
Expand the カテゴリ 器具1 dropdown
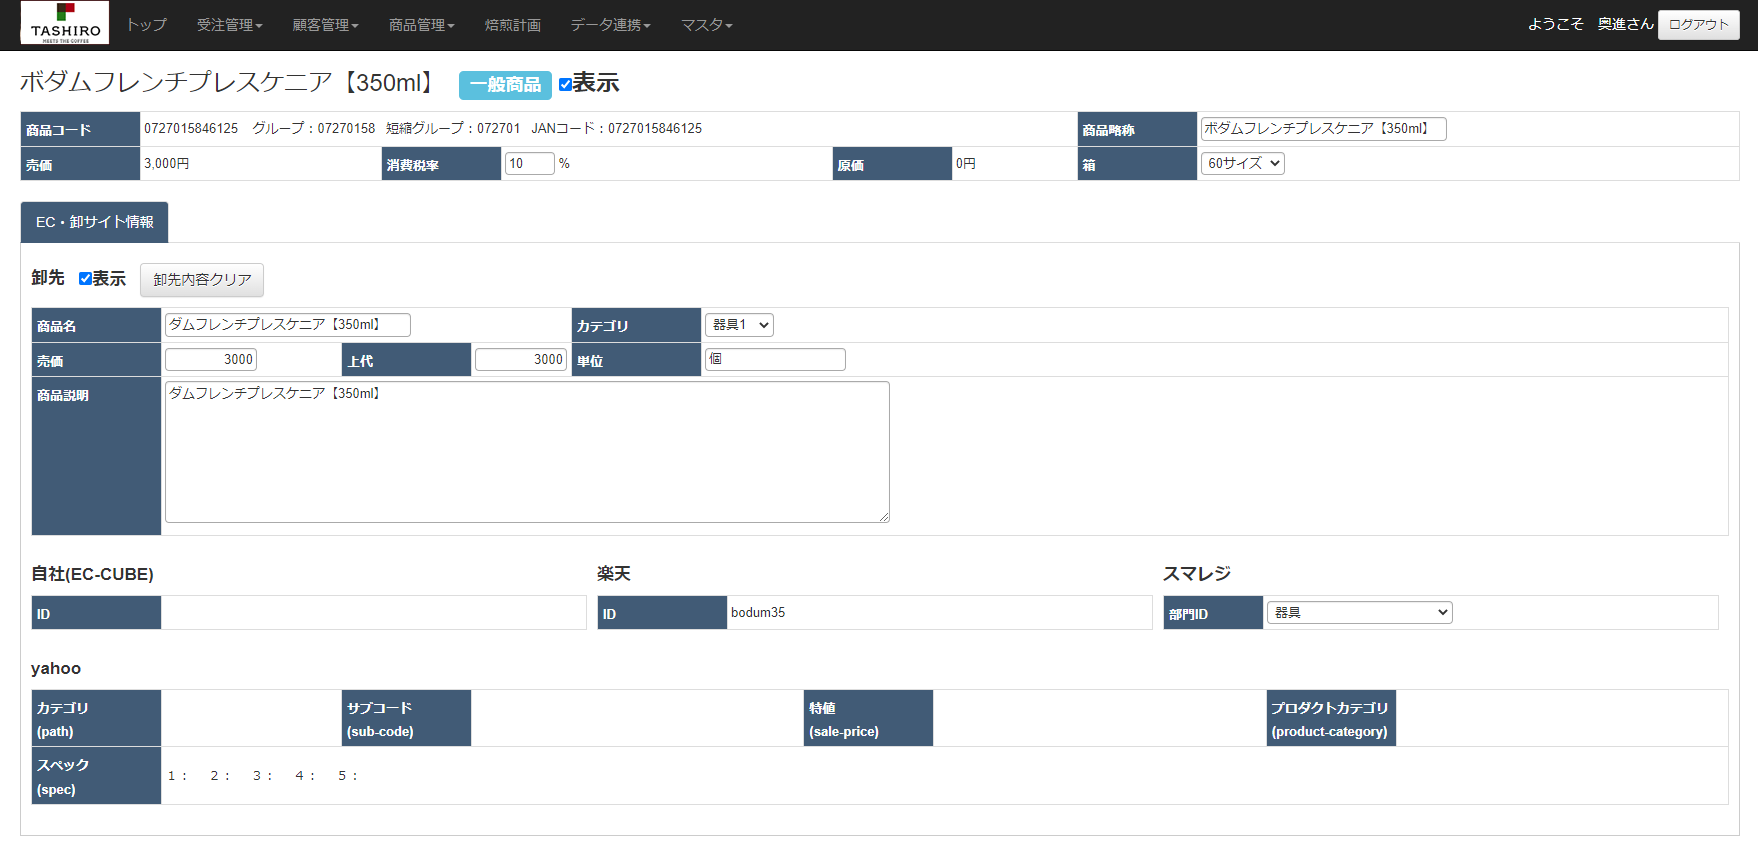(739, 325)
